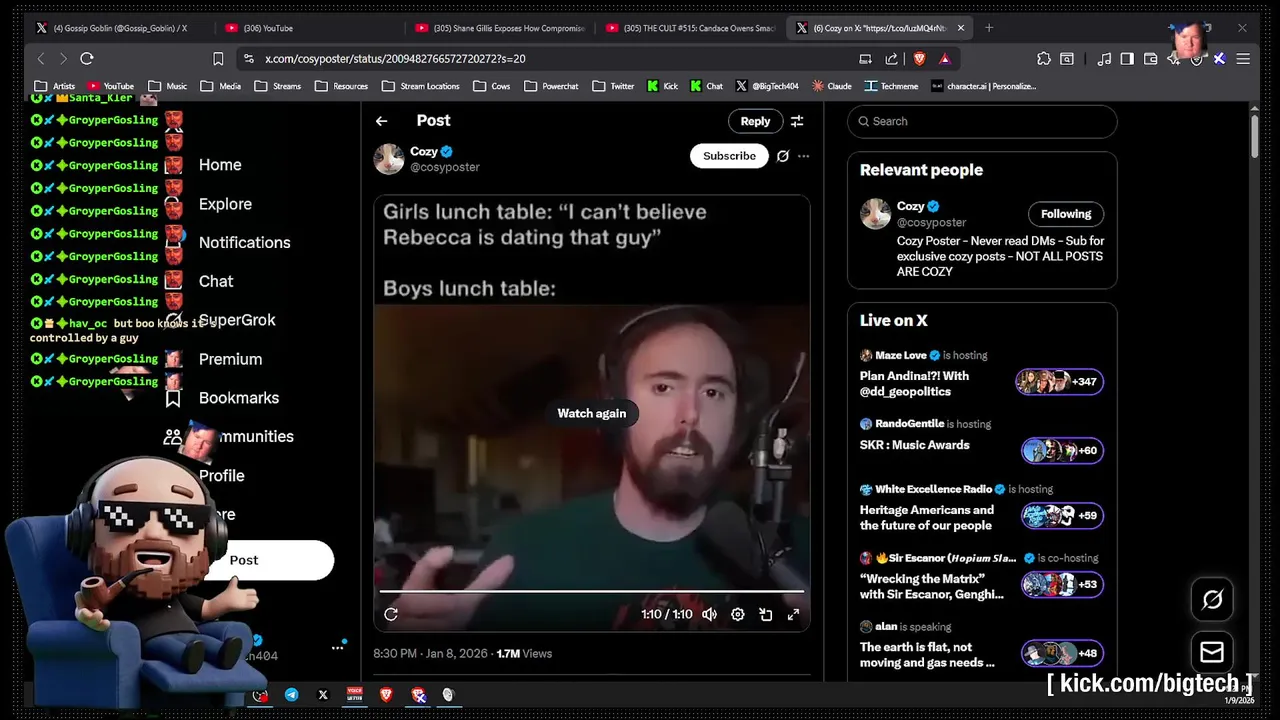Screen dimensions: 1280x720
Task: Seek on the video progress bar
Action: coord(592,591)
